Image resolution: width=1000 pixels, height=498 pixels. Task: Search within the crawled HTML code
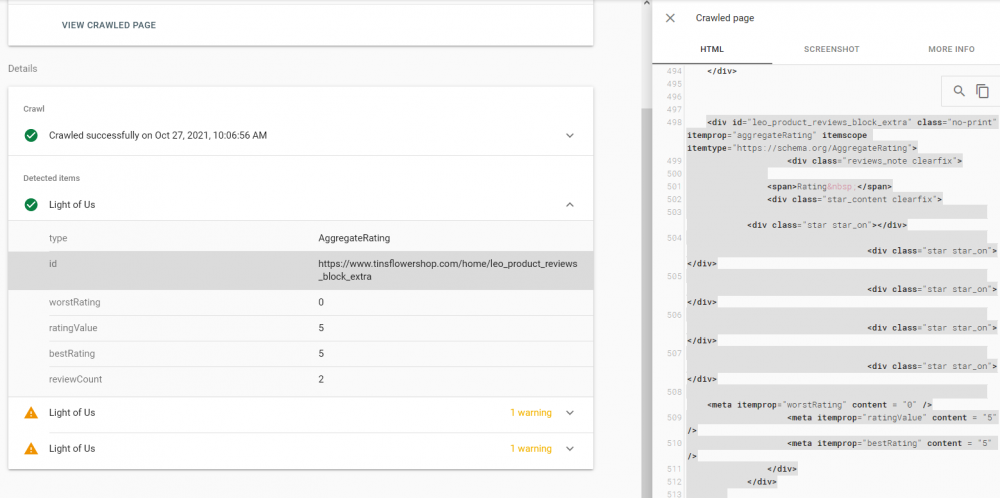pyautogui.click(x=959, y=91)
